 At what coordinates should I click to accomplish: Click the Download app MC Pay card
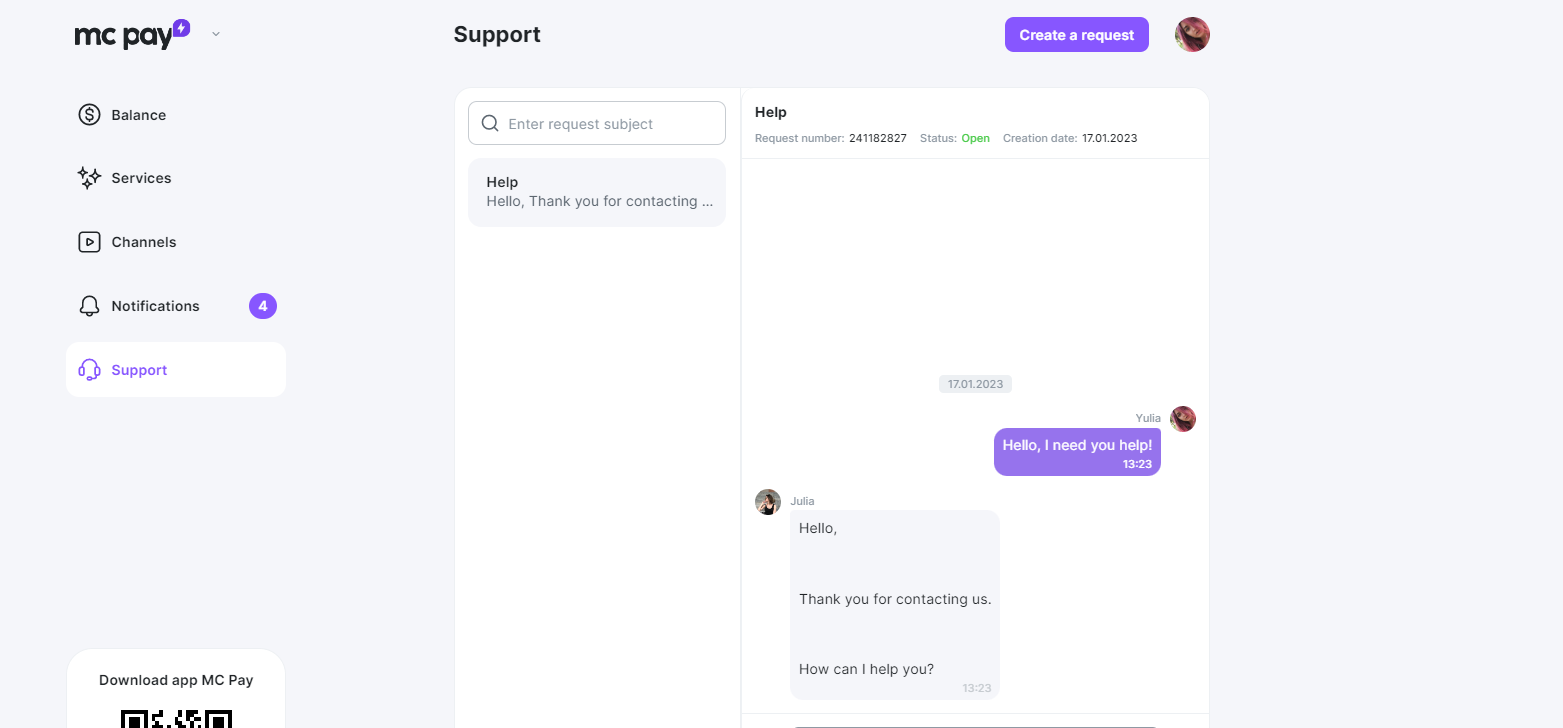click(x=176, y=689)
